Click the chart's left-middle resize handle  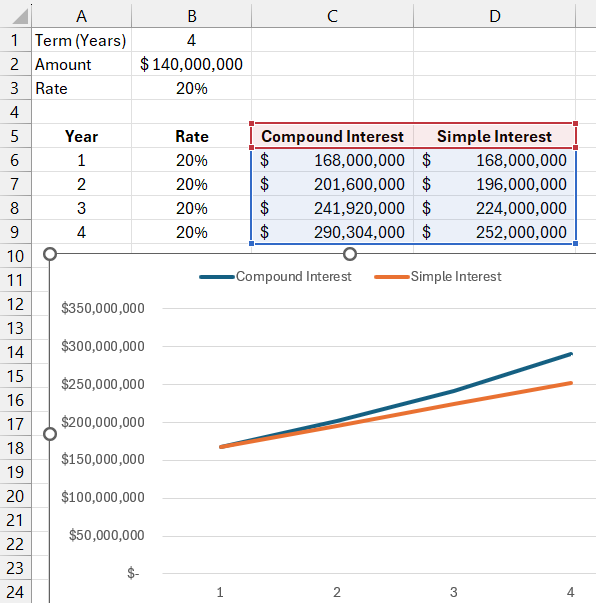[50, 434]
